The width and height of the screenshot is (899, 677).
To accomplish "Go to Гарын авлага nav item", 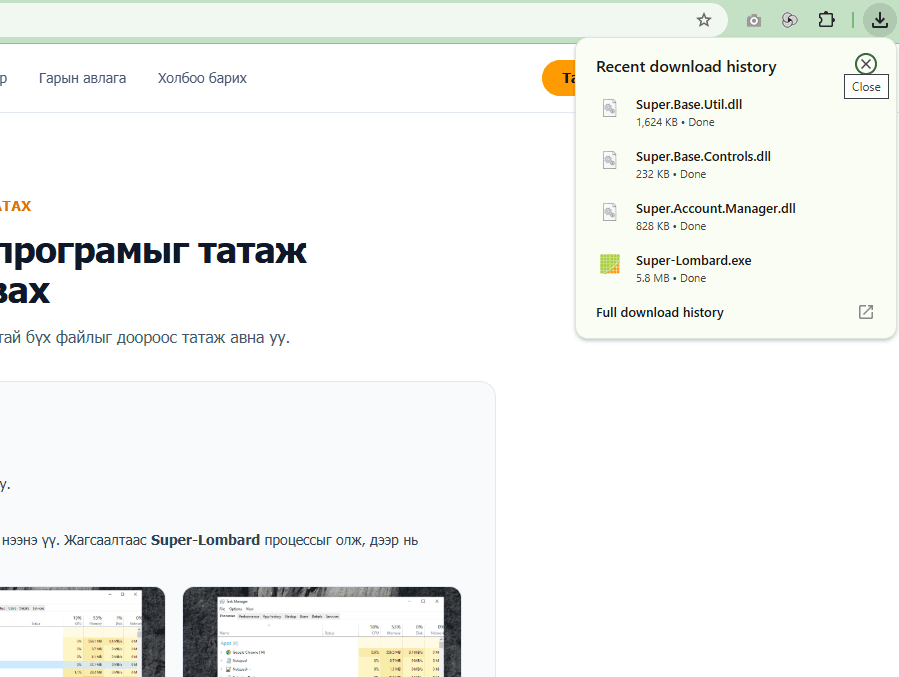I will coord(83,78).
